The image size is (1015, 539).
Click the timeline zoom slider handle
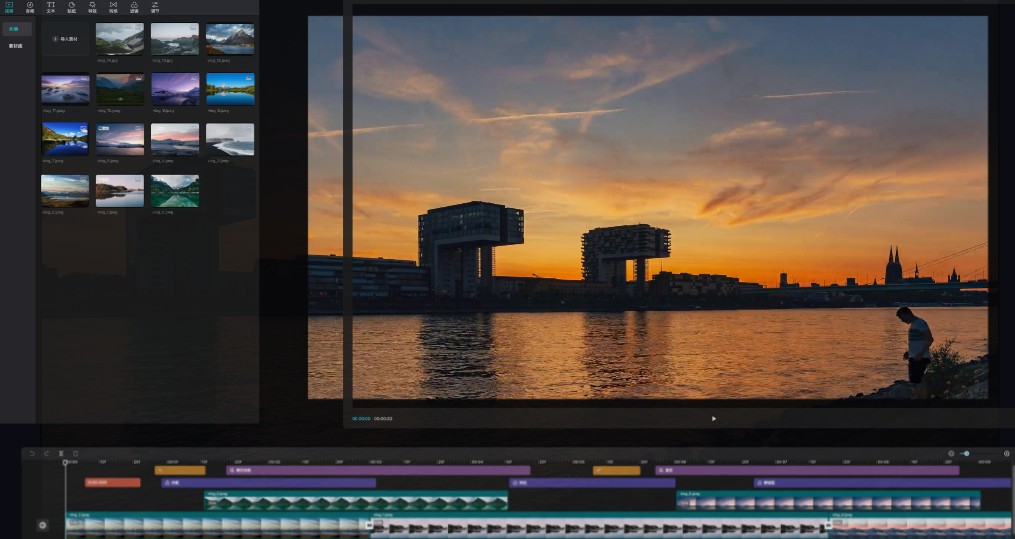[966, 454]
